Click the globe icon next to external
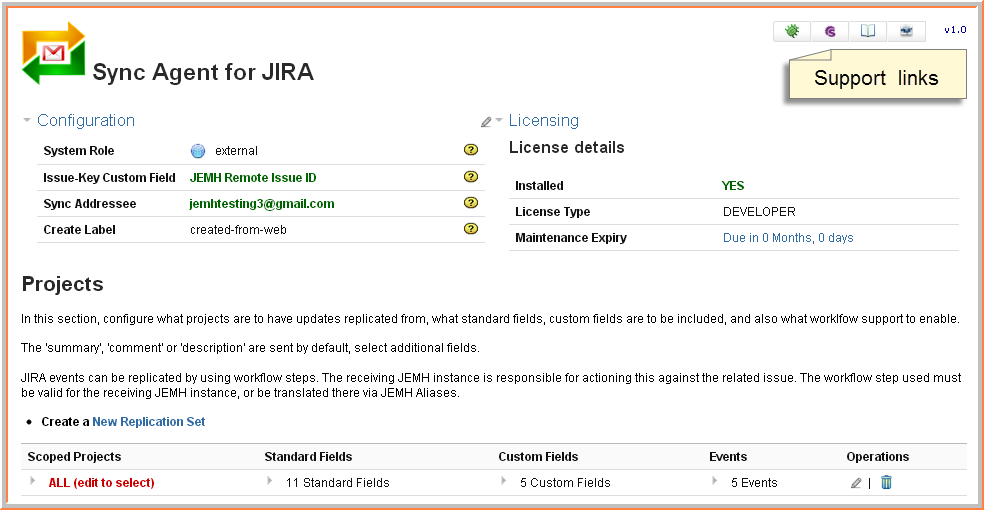 tap(198, 151)
